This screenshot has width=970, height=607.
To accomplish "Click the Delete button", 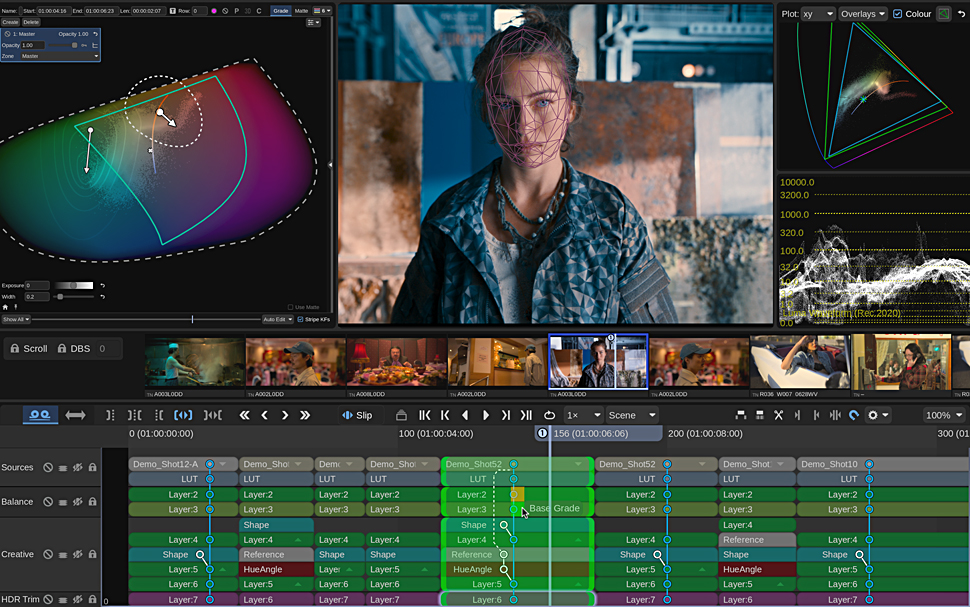I will [x=31, y=21].
